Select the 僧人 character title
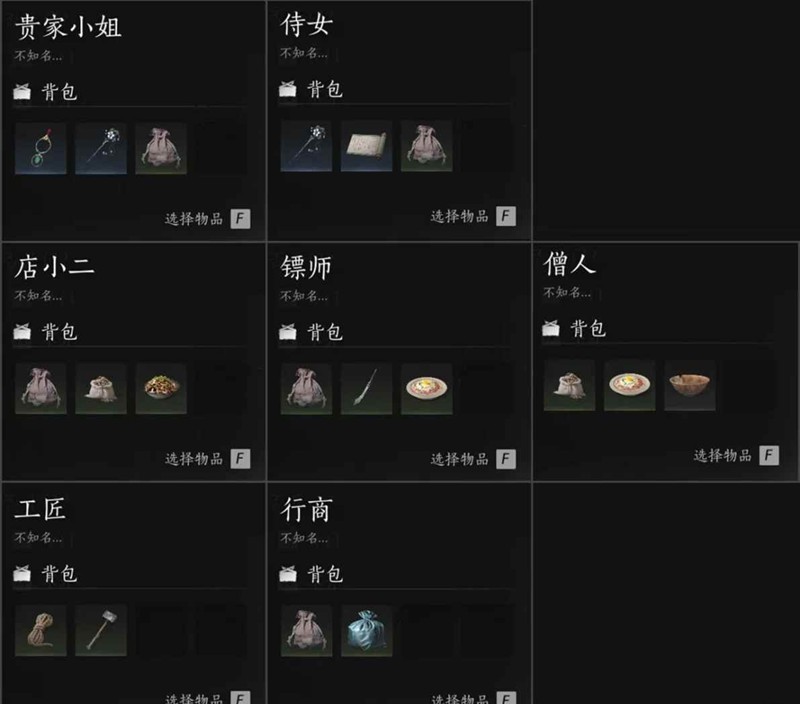The height and width of the screenshot is (704, 800). pos(569,264)
